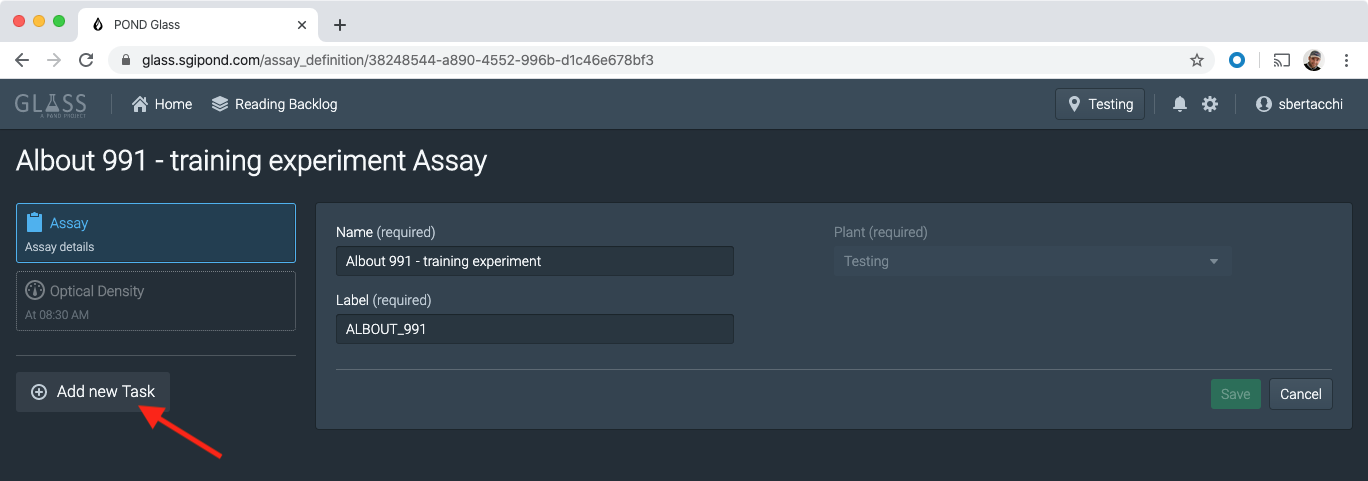Open the Chrome profile avatar
Screen dimensions: 1368x481
point(1314,60)
